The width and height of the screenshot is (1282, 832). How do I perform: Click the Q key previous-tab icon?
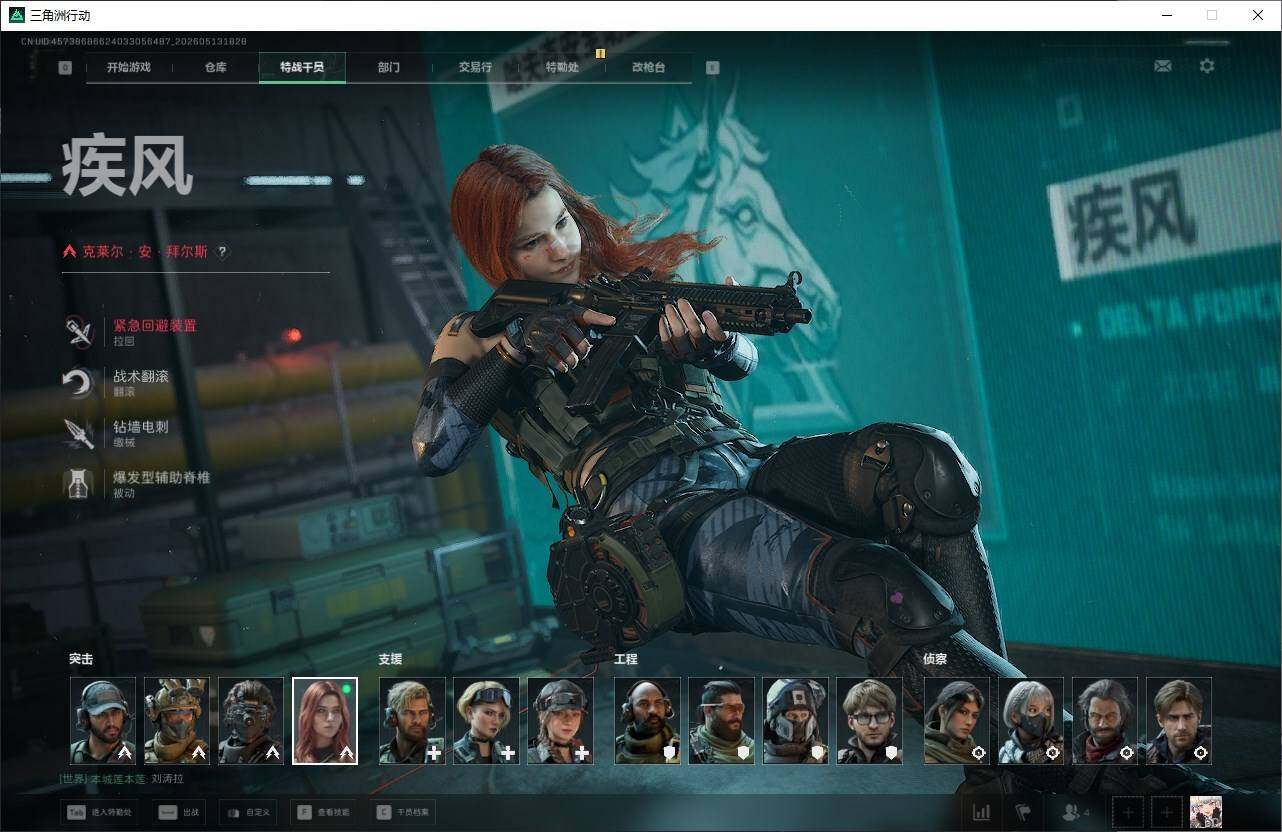pyautogui.click(x=65, y=67)
